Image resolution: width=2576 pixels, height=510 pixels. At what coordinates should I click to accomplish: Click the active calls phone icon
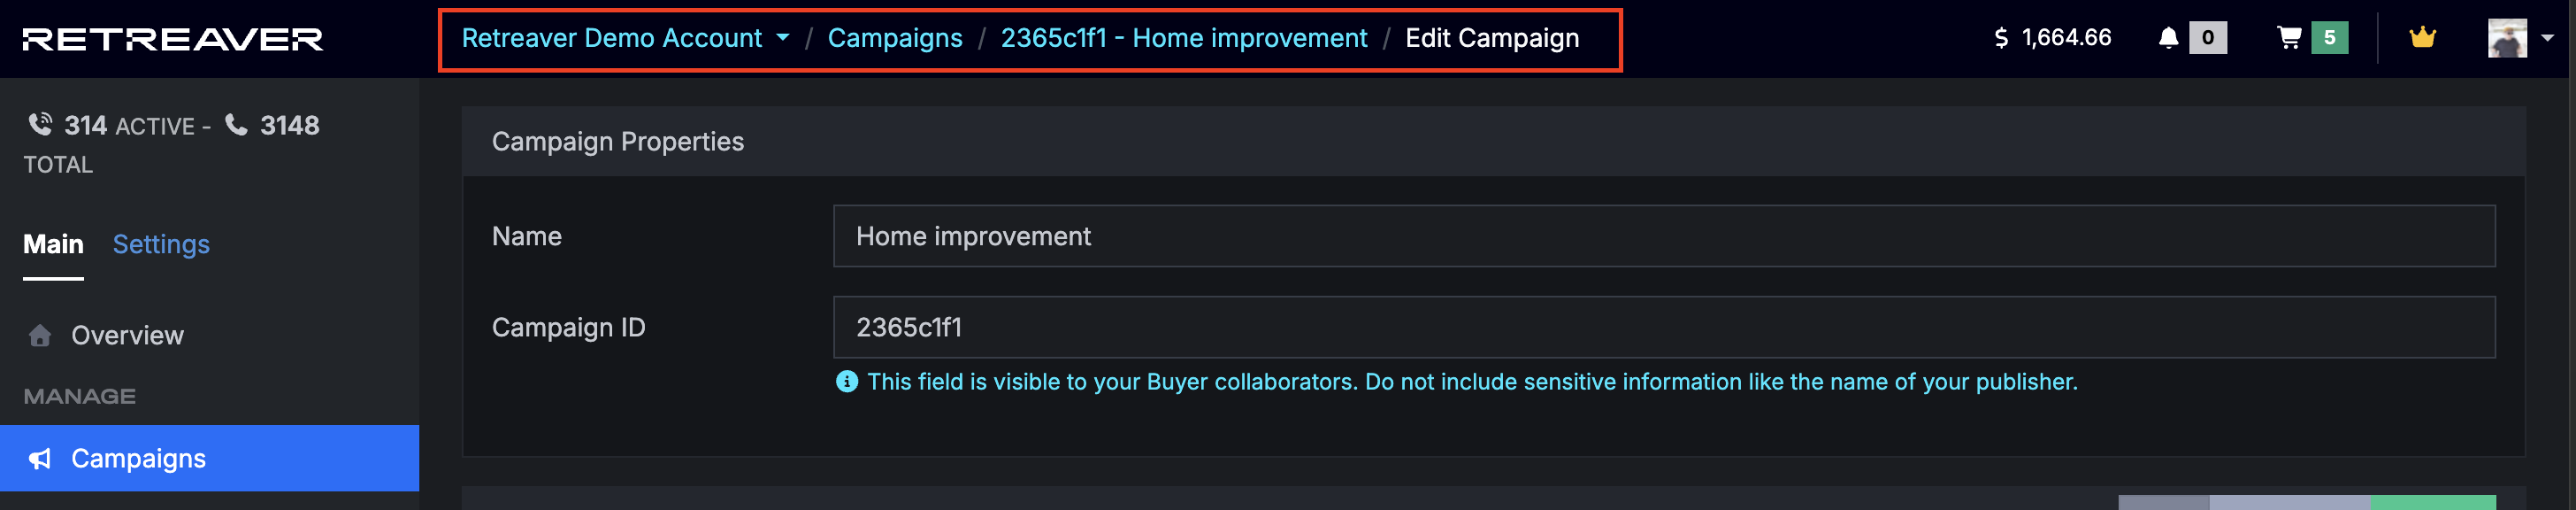click(40, 125)
